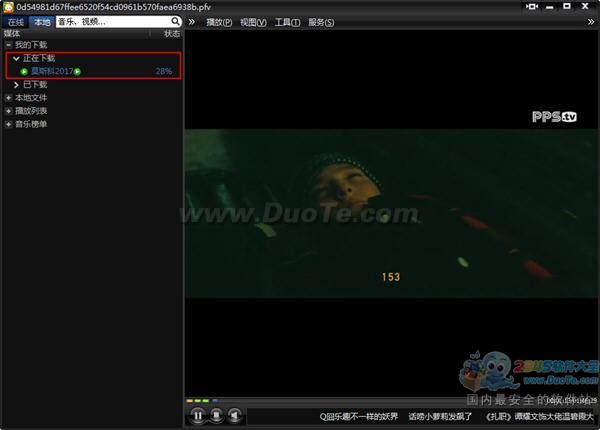The width and height of the screenshot is (600, 430).
Task: Click the PPS app logo in title bar
Action: (8, 7)
